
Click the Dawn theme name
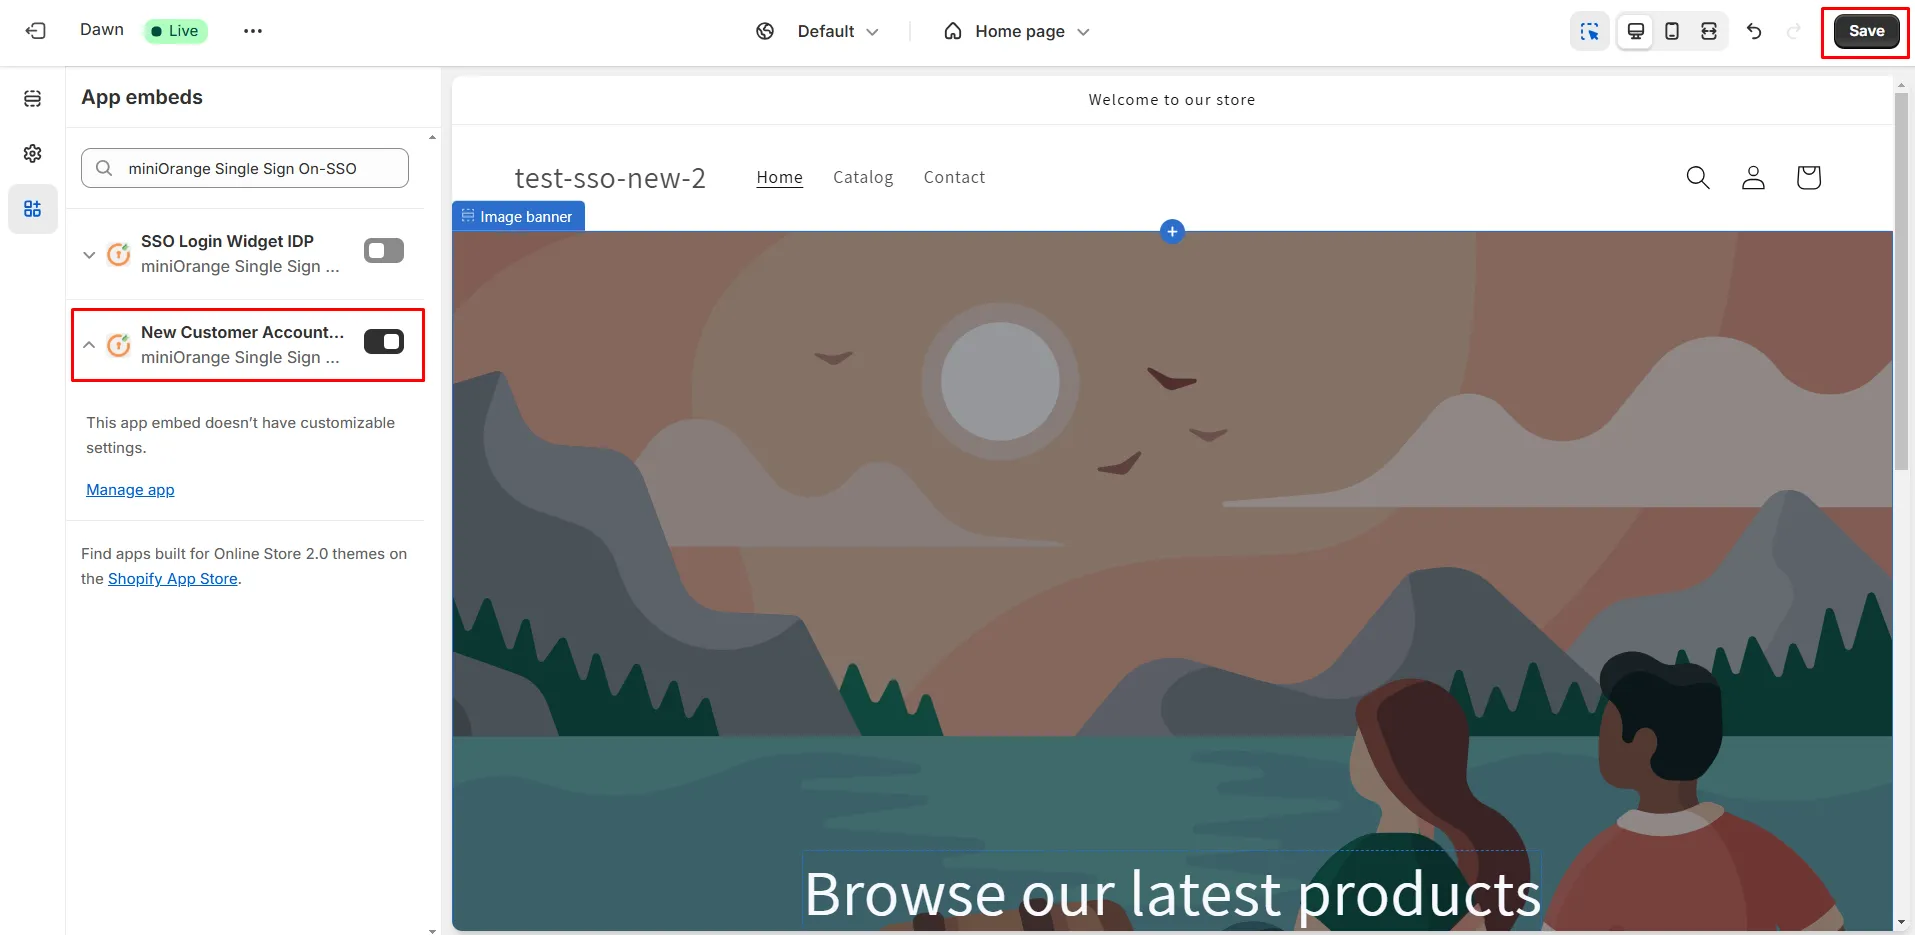click(x=102, y=30)
